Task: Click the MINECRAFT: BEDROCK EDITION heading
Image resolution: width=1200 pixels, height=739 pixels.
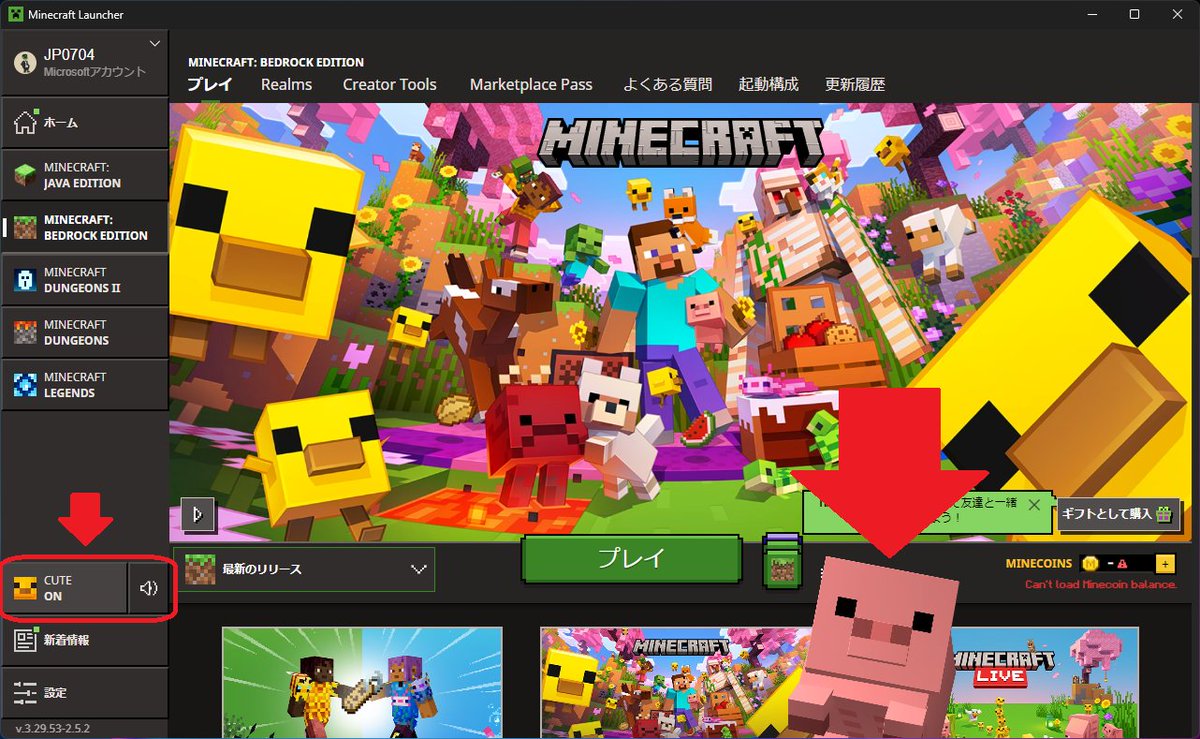Action: pos(276,62)
